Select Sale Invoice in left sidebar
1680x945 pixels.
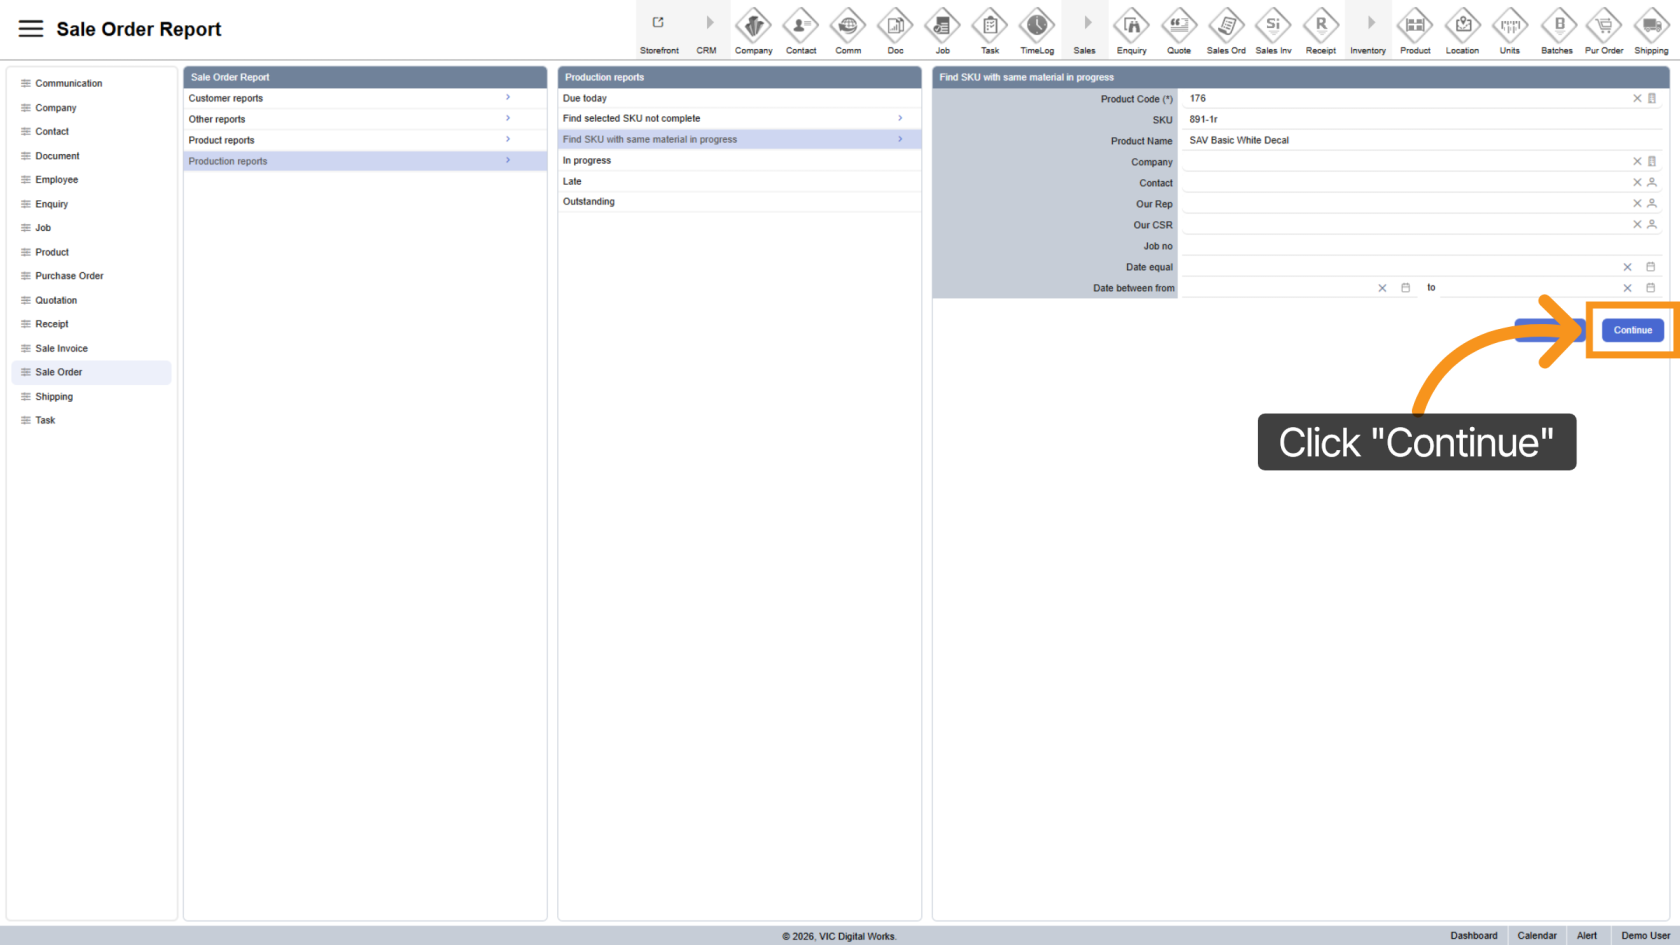91,348
